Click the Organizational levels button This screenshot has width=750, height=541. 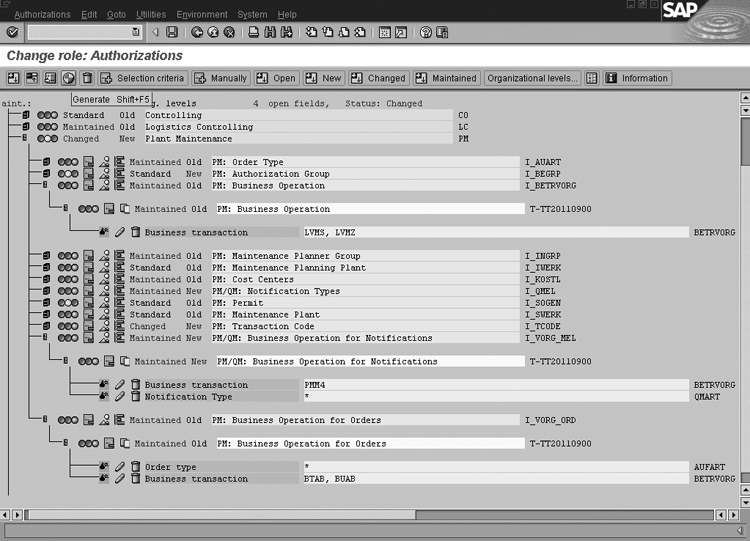pyautogui.click(x=532, y=78)
